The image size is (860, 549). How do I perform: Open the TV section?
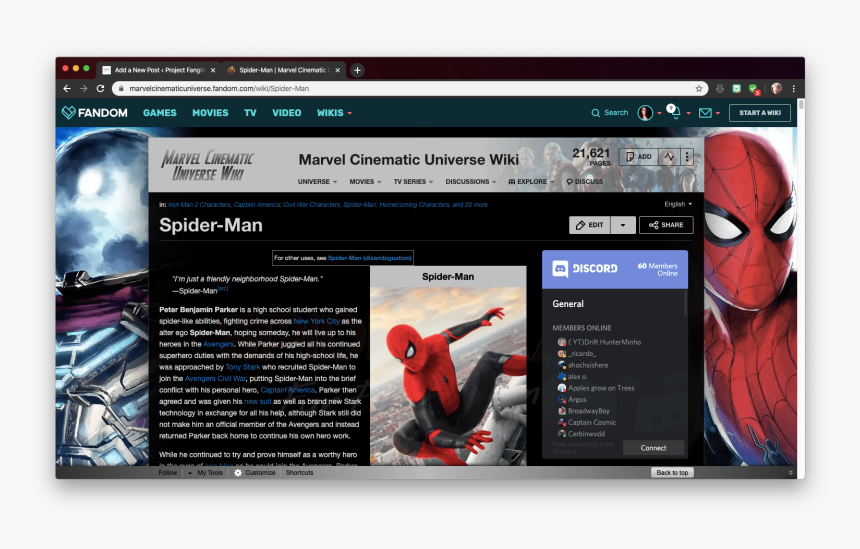(x=250, y=112)
